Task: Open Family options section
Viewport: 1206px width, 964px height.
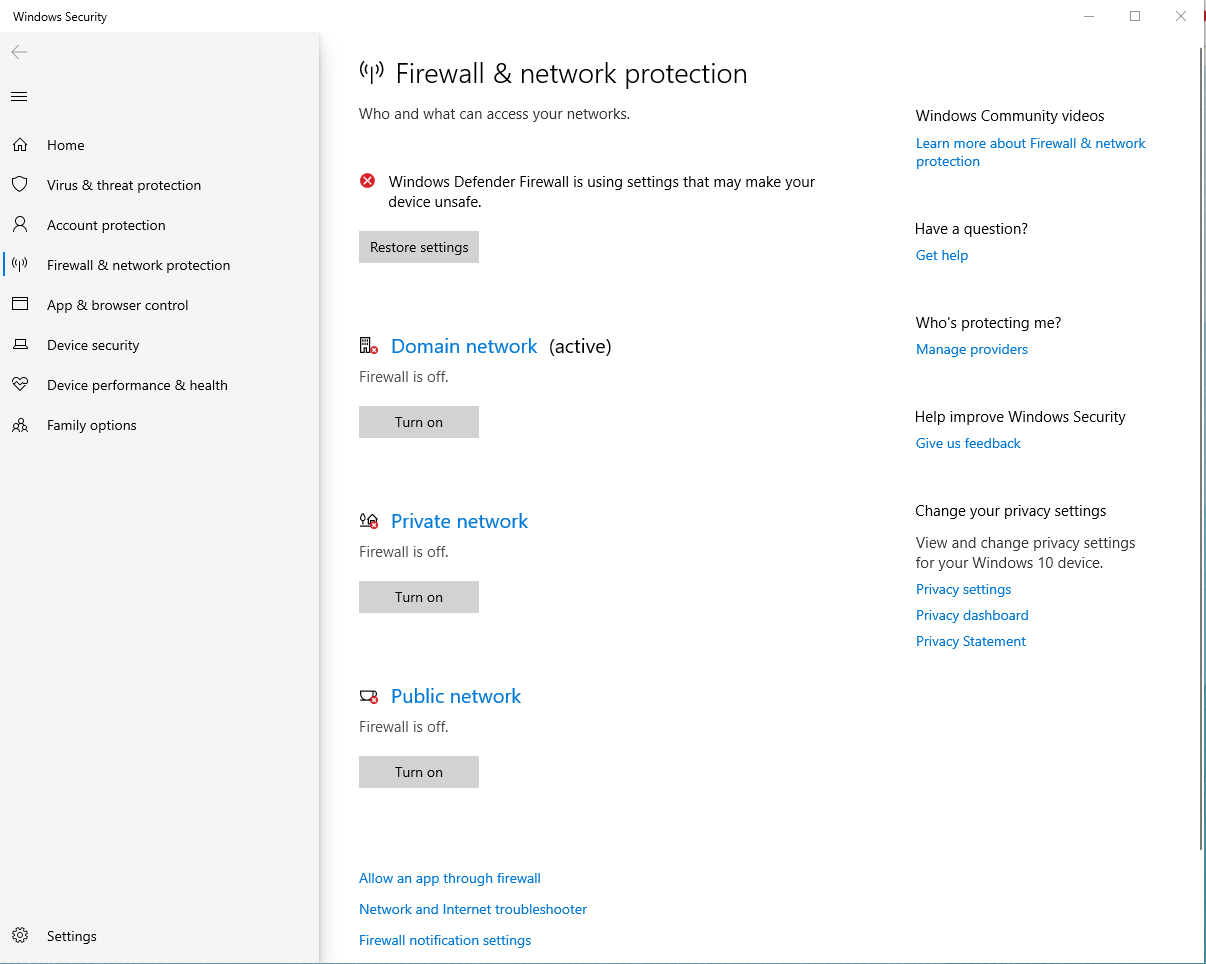Action: pos(92,425)
